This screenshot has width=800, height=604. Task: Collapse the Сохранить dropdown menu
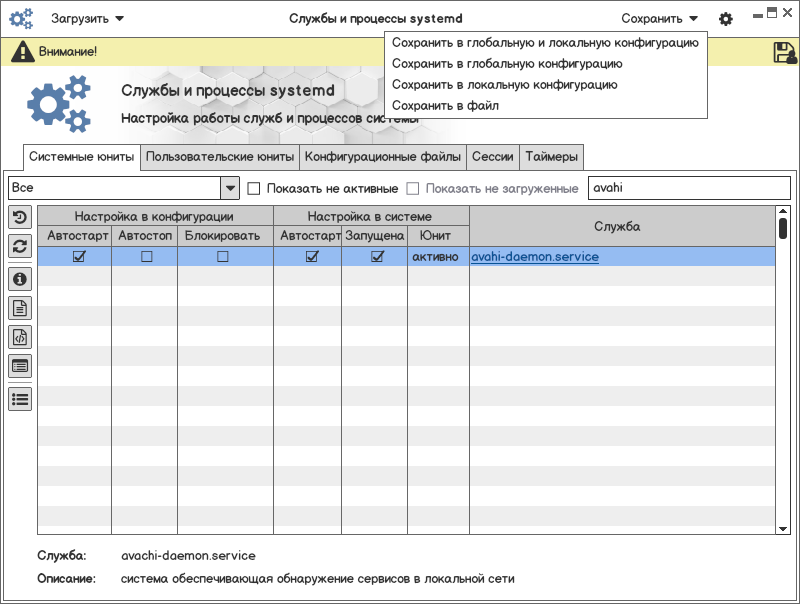(659, 19)
